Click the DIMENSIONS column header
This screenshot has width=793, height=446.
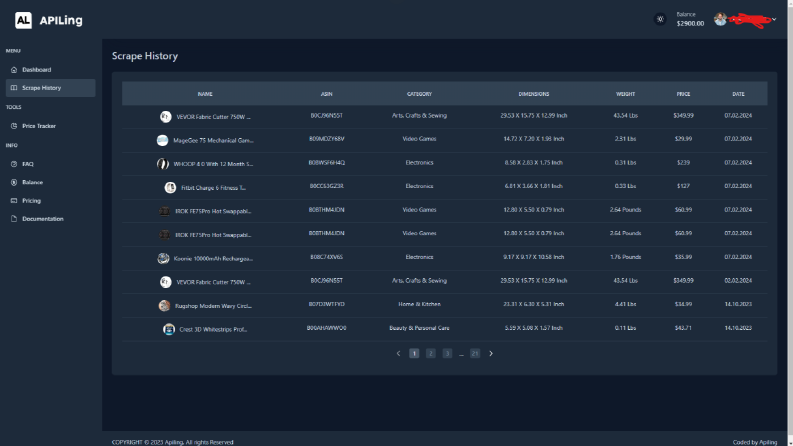coord(534,94)
